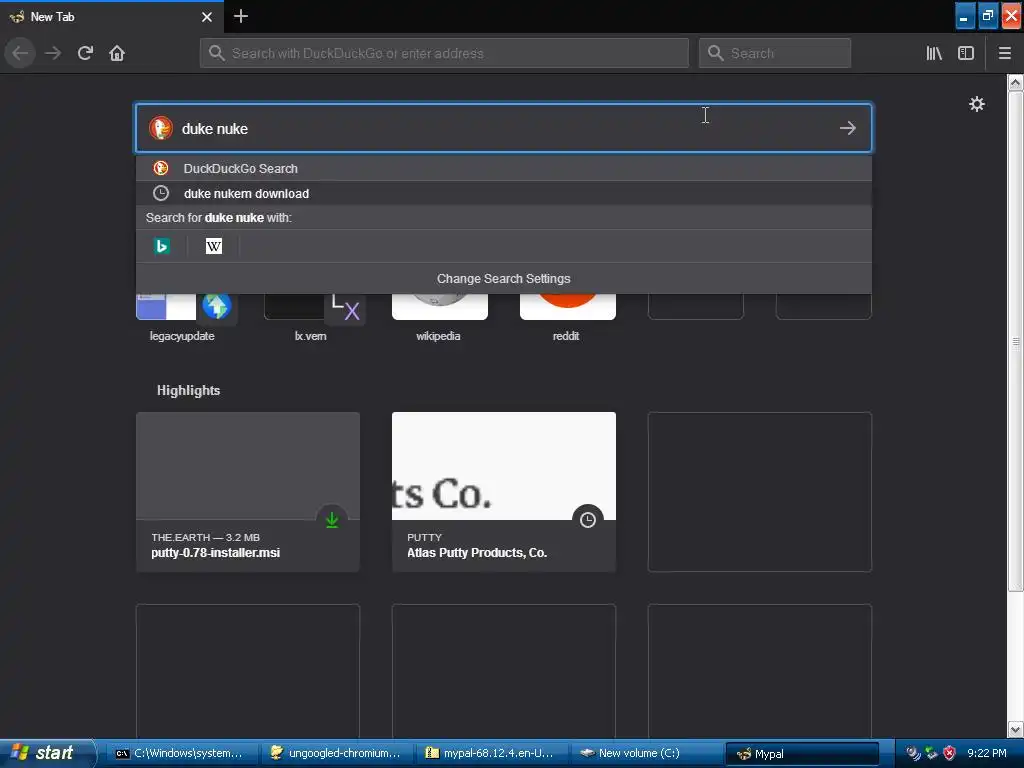The height and width of the screenshot is (768, 1024).
Task: Open the Library icon in toolbar
Action: pyautogui.click(x=934, y=53)
